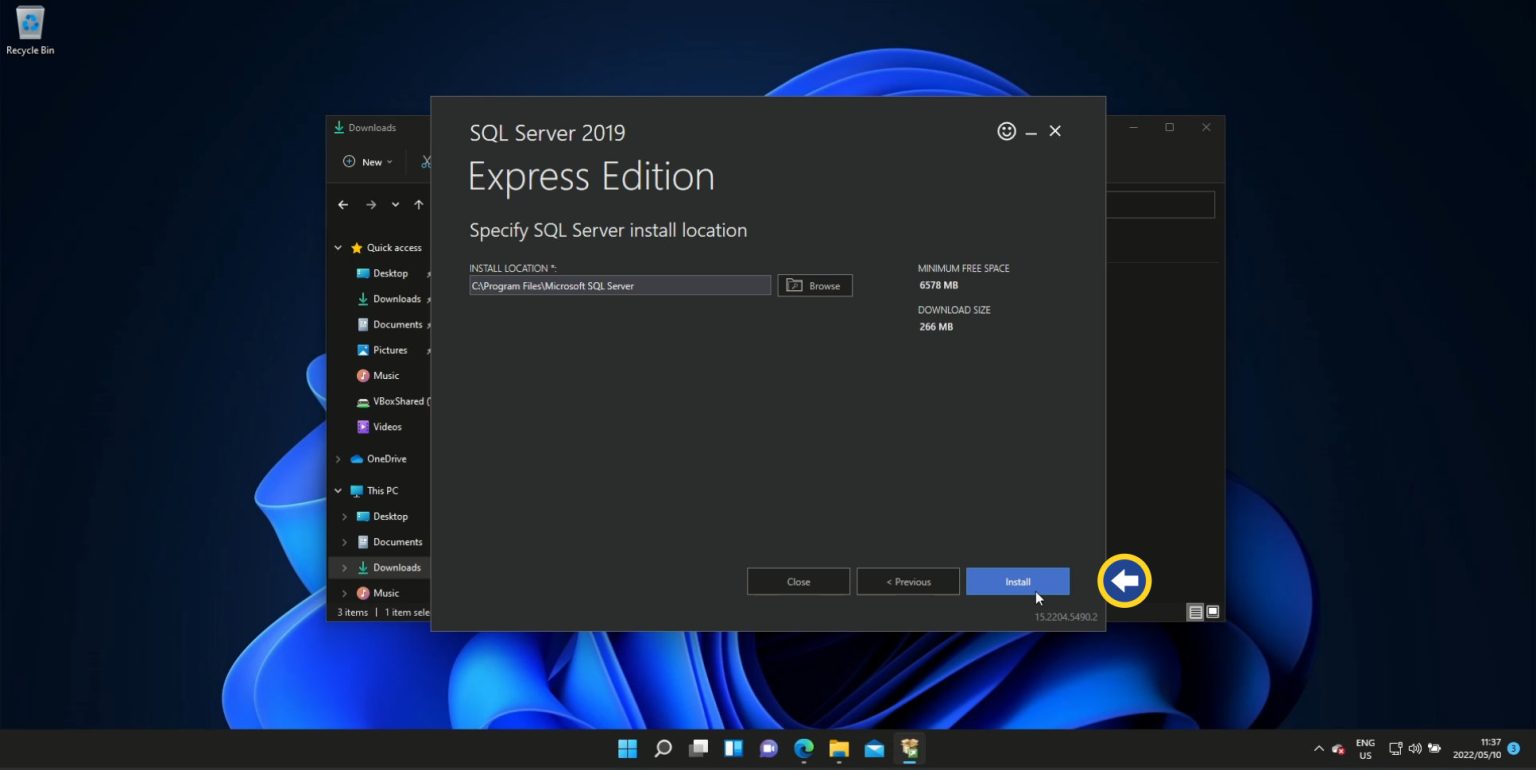
Task: Open Teams Chat from the taskbar
Action: (x=768, y=748)
